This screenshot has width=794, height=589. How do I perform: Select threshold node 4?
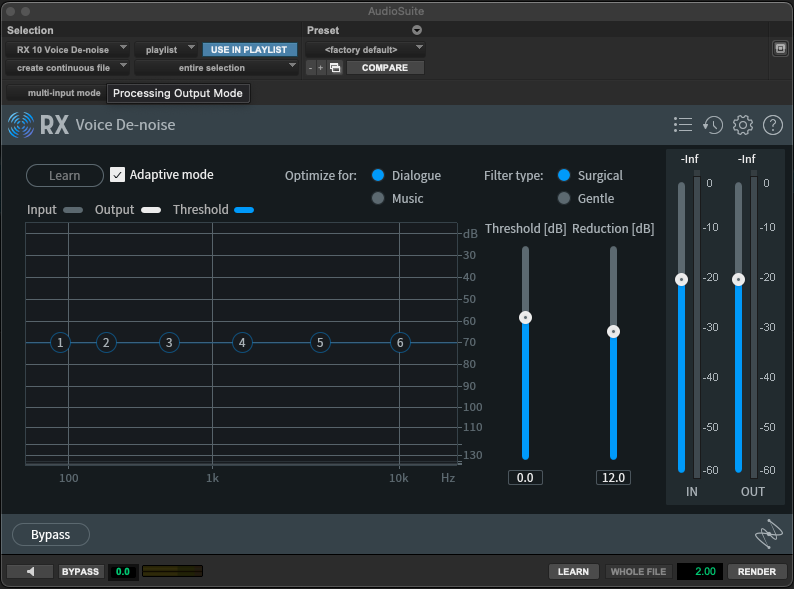tap(242, 343)
